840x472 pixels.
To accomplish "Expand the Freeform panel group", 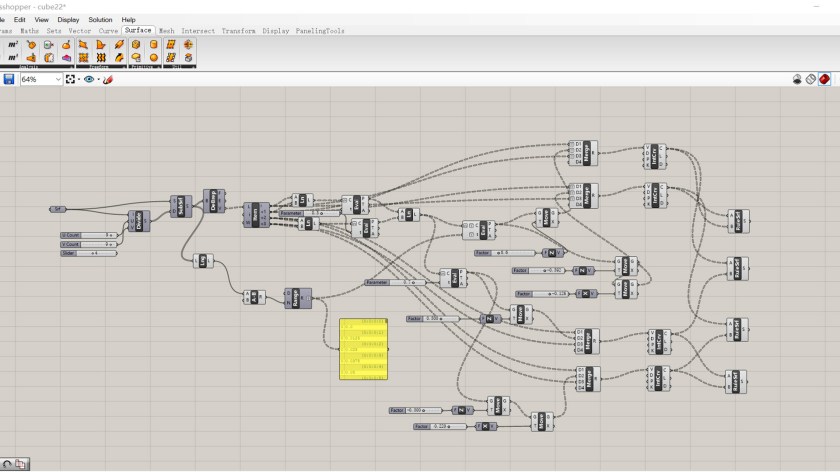I will coord(98,67).
